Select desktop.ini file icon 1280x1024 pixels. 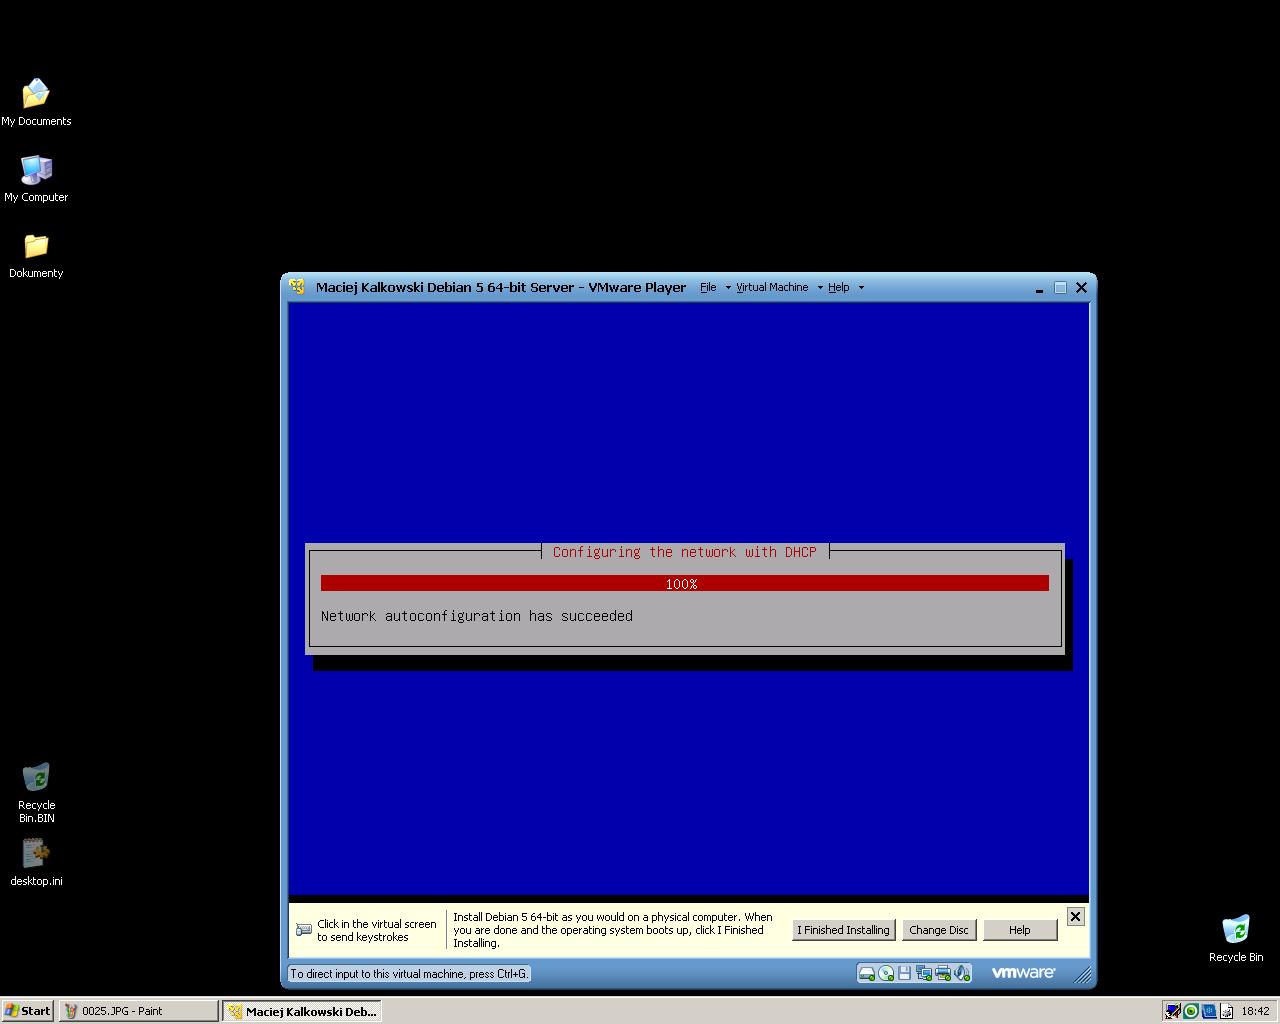click(36, 863)
